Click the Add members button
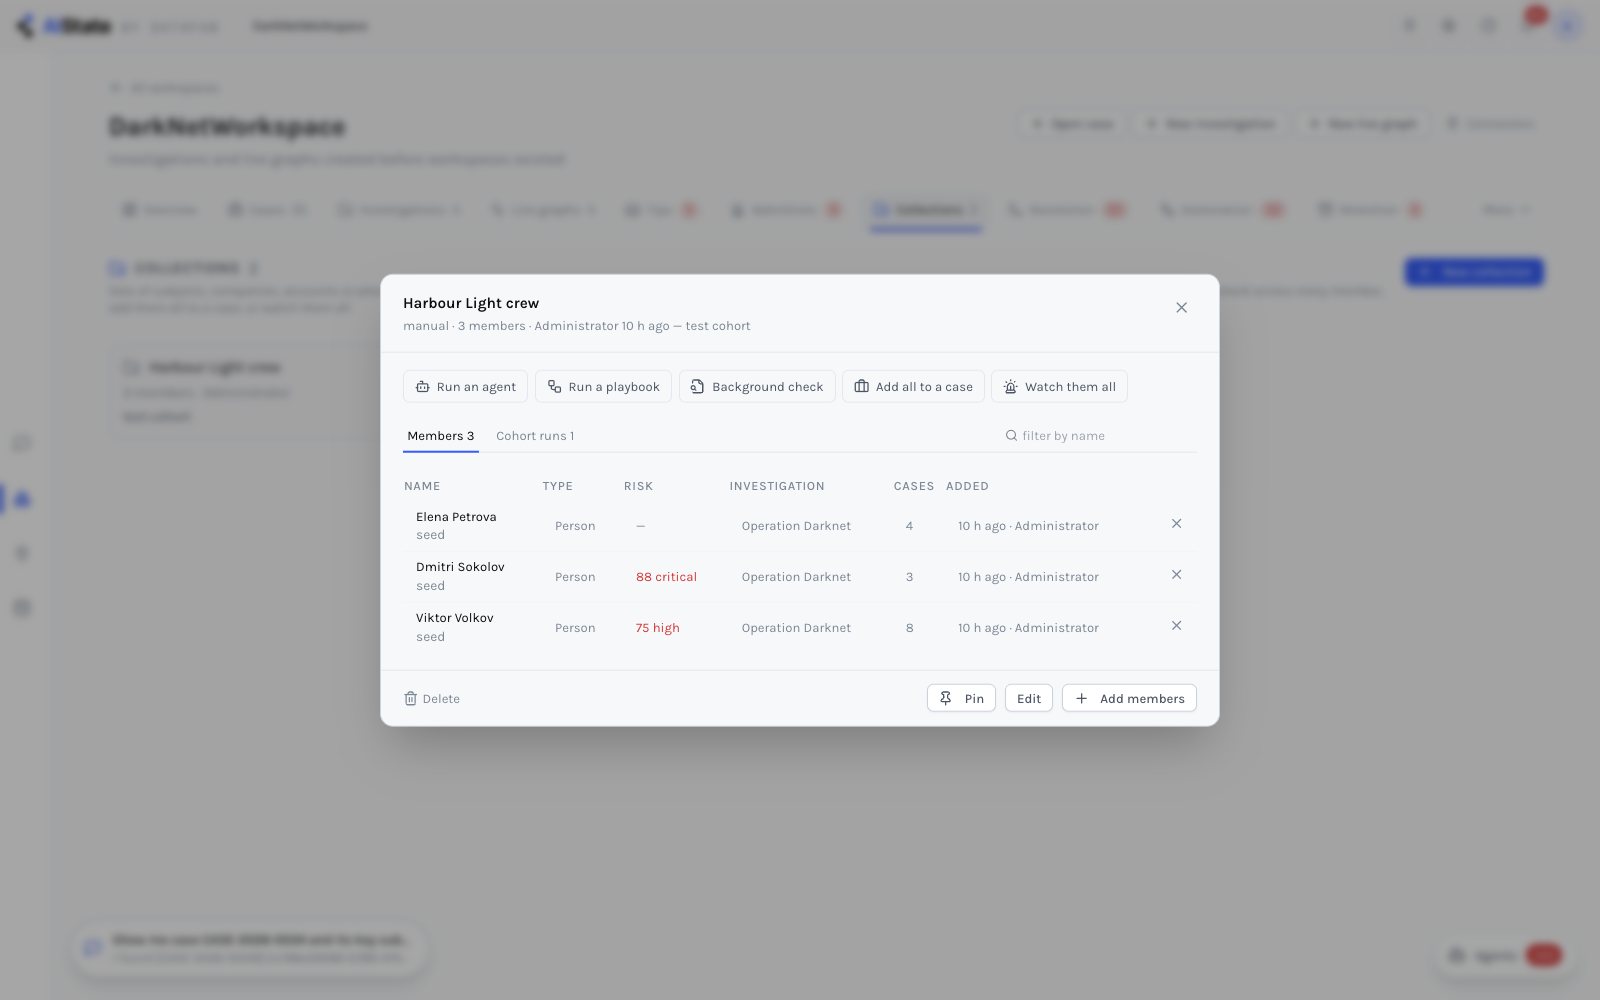Image resolution: width=1600 pixels, height=1000 pixels. coord(1129,698)
